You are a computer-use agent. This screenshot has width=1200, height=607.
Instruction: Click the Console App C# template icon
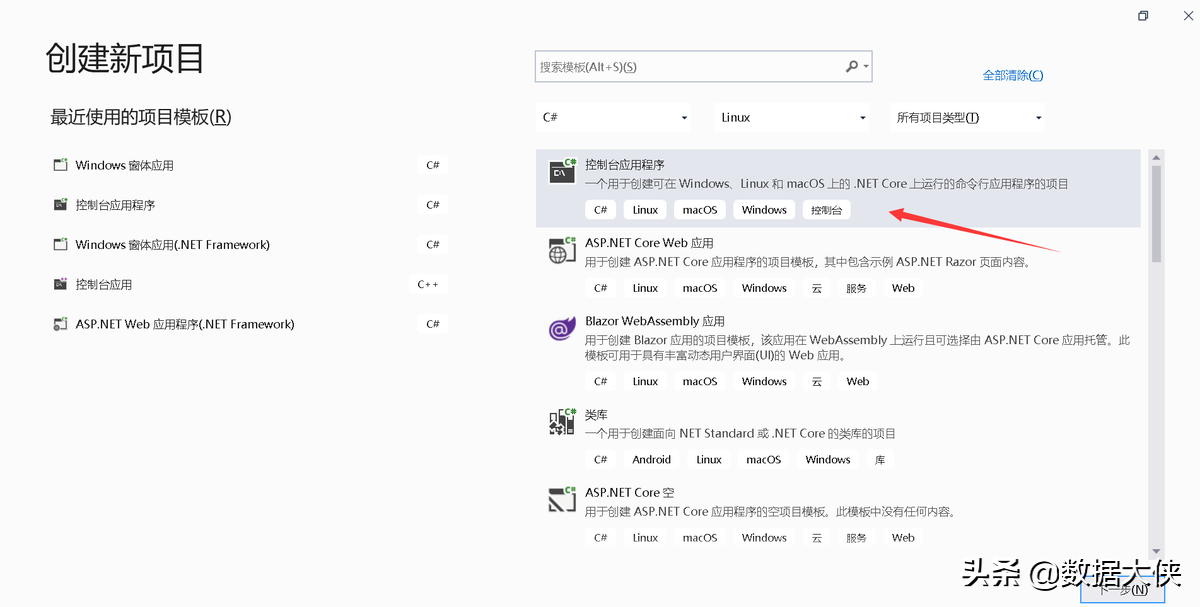(x=563, y=172)
